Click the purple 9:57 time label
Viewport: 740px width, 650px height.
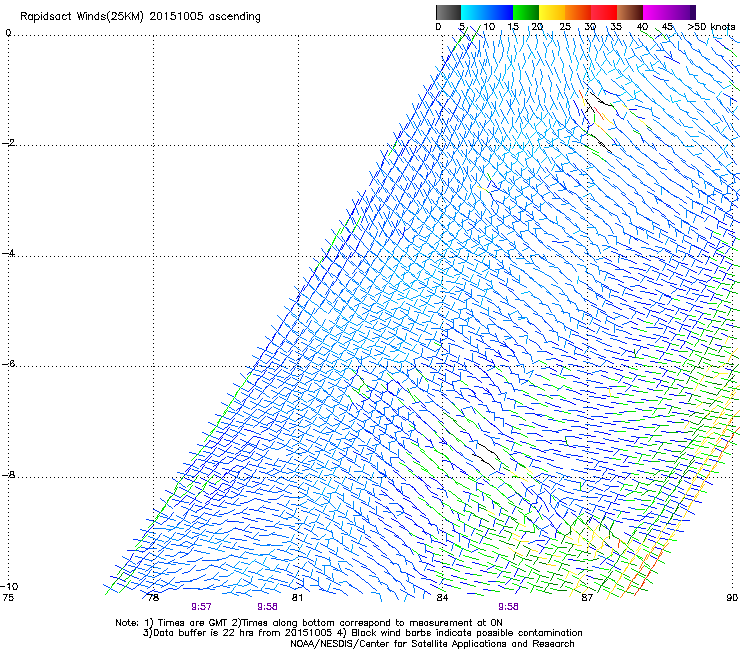(x=201, y=607)
